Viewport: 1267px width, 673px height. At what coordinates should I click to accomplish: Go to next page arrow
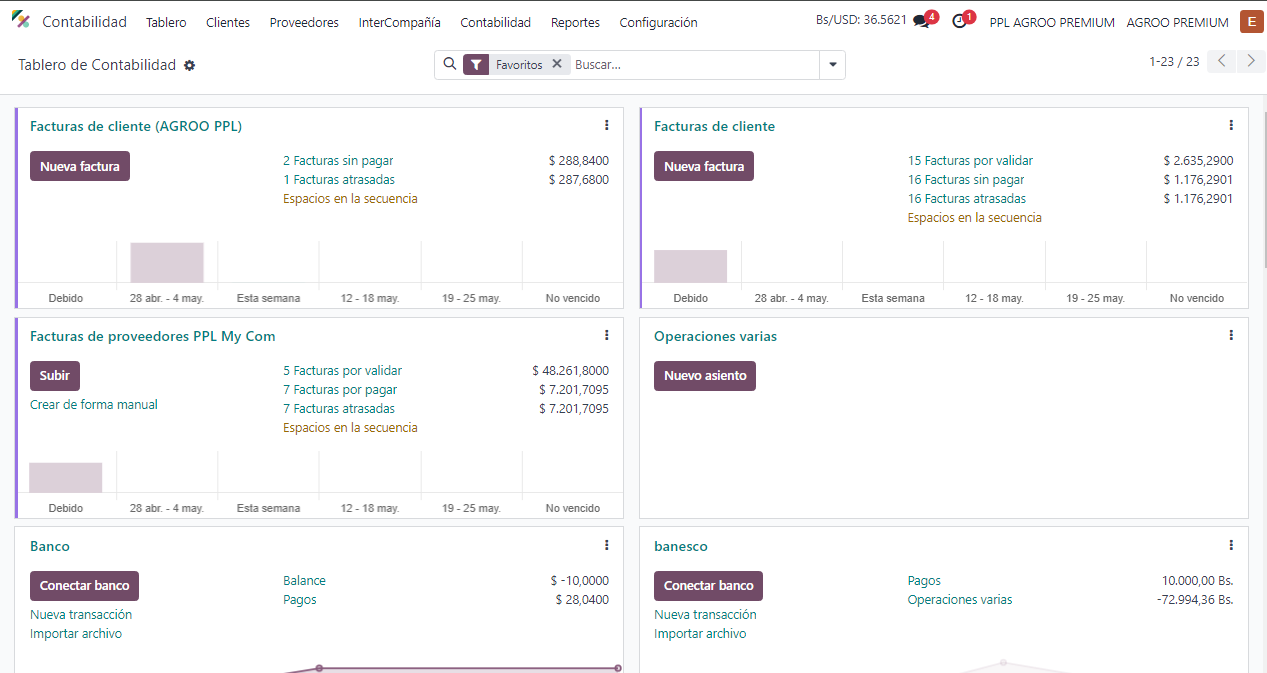pos(1250,61)
